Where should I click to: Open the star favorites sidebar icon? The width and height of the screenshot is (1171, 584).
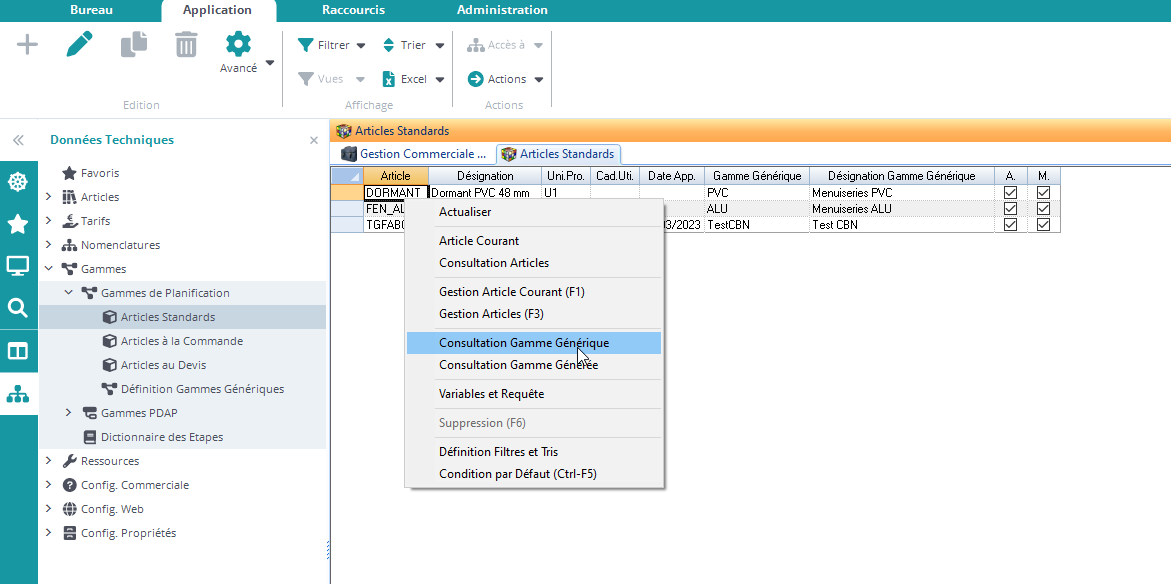(18, 224)
